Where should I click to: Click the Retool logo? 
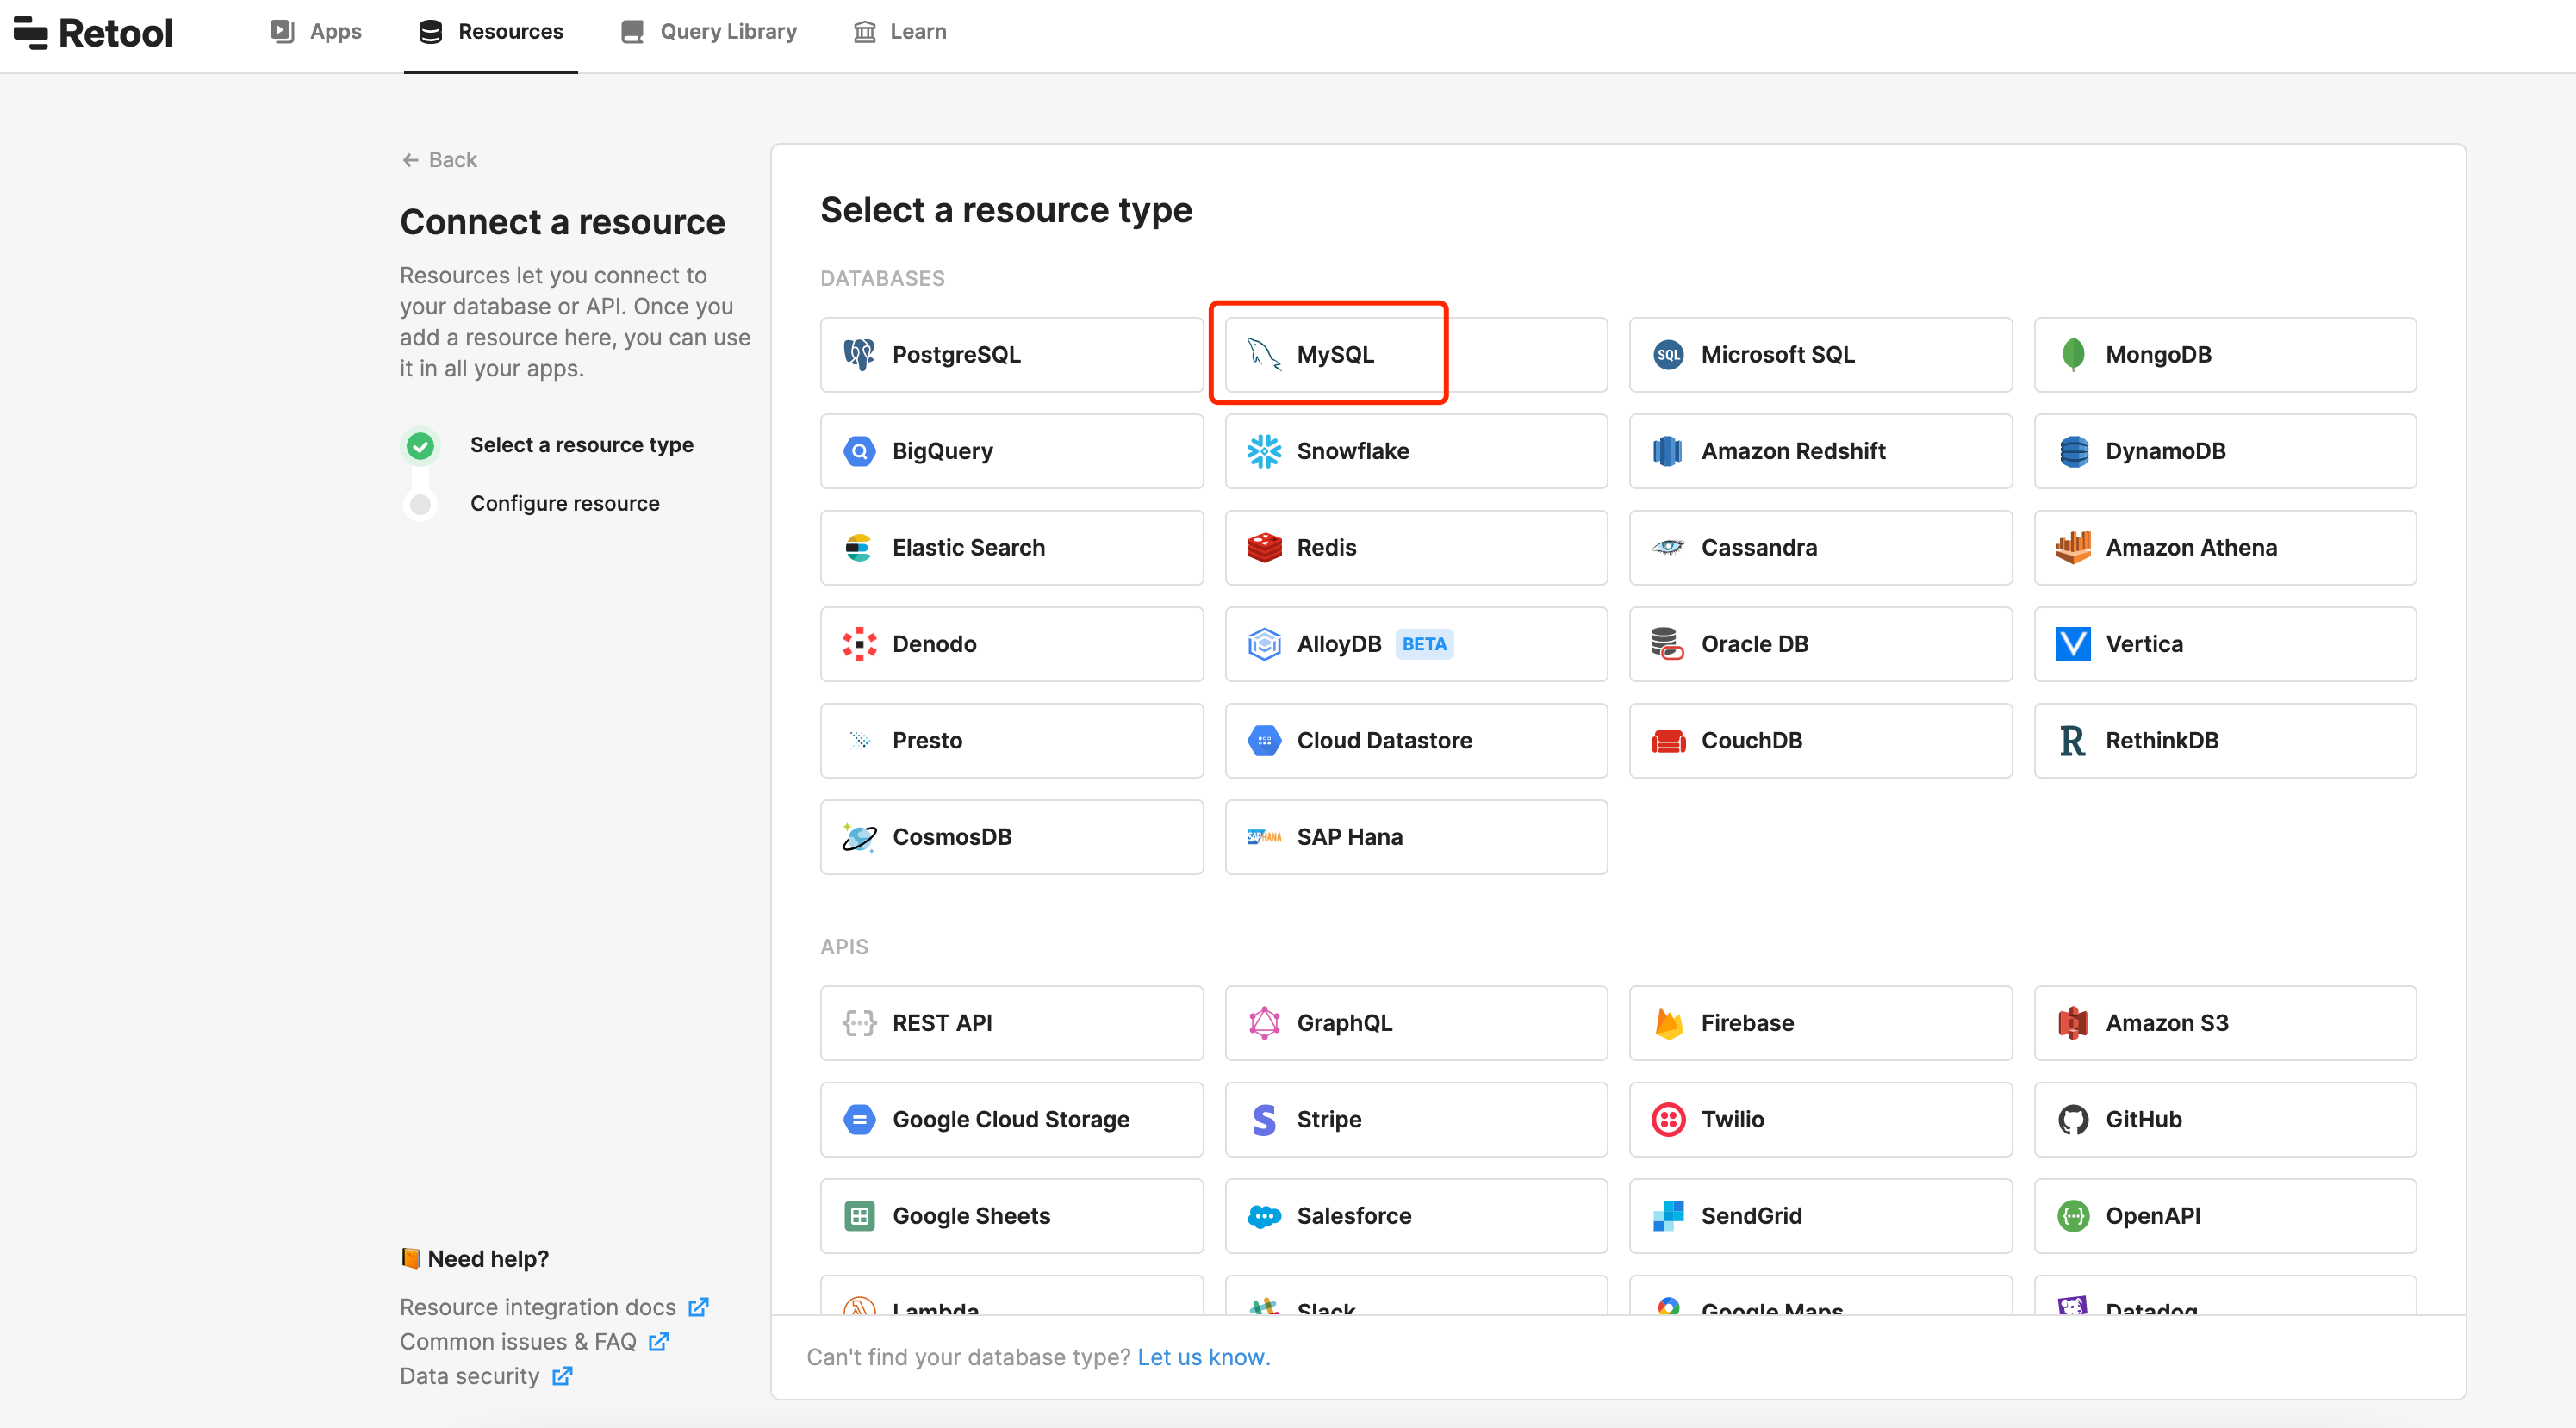[x=93, y=33]
